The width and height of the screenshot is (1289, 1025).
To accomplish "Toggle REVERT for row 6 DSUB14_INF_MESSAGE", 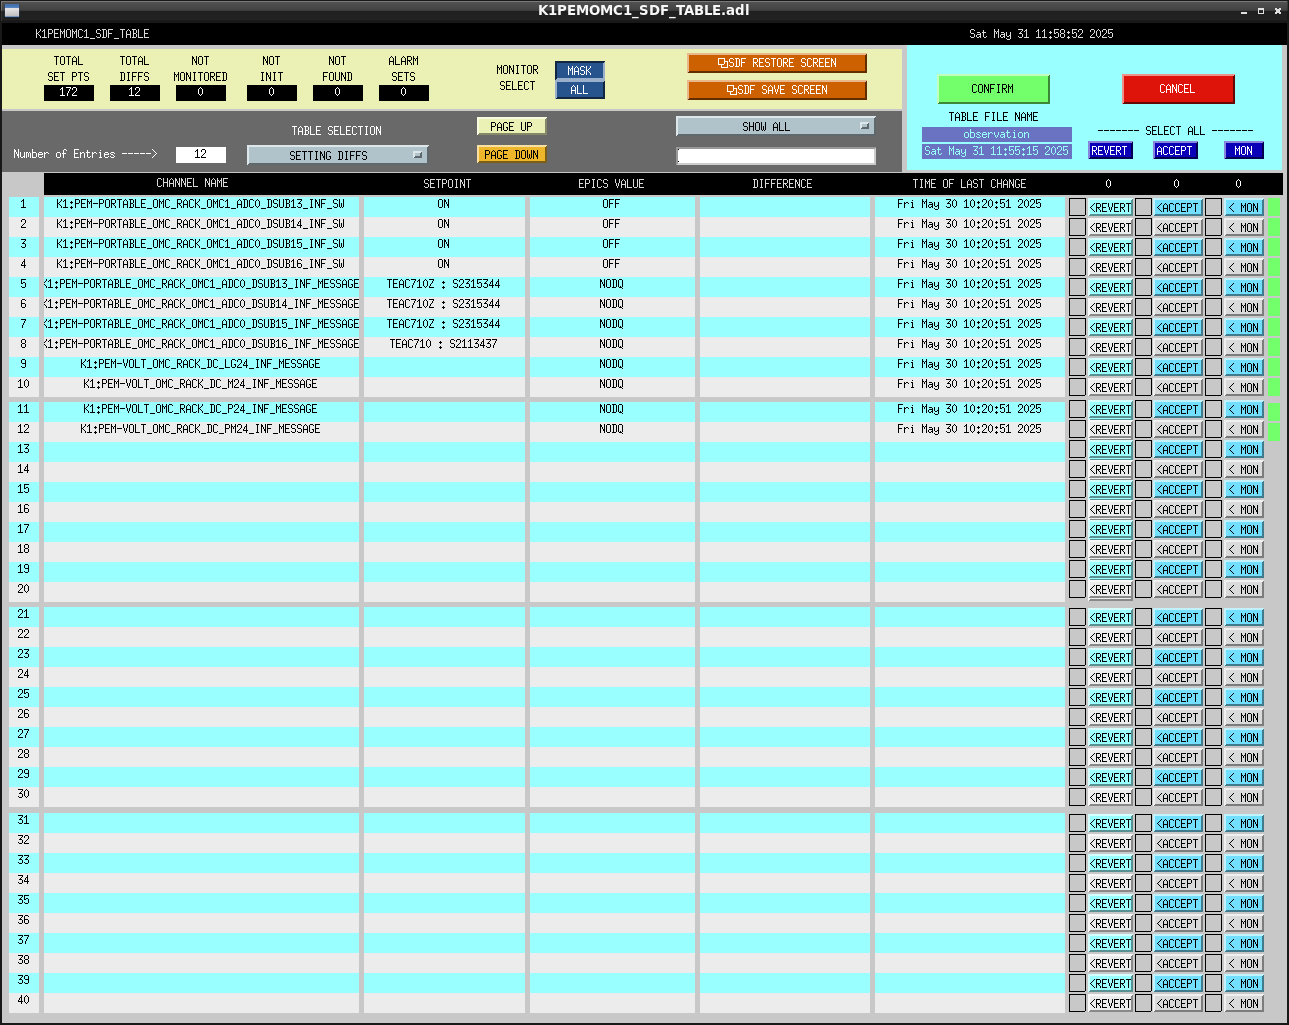I will click(1111, 308).
